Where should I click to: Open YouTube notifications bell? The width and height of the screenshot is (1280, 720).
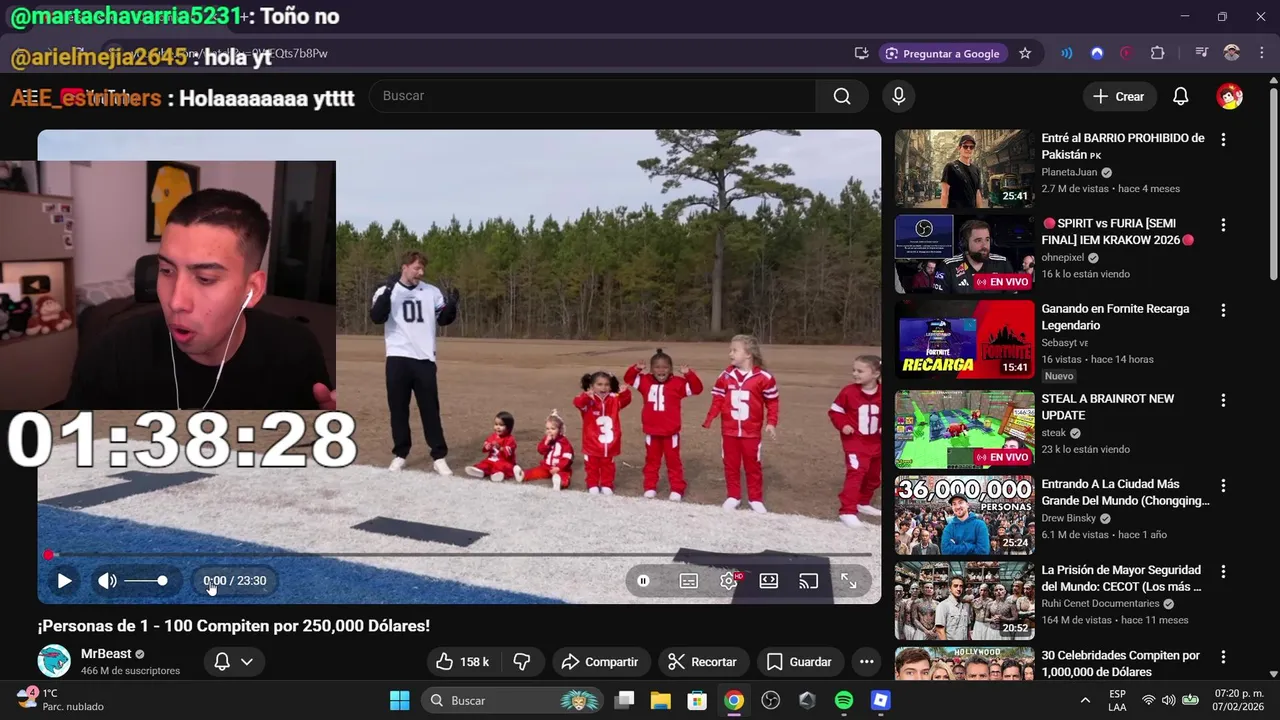1180,96
